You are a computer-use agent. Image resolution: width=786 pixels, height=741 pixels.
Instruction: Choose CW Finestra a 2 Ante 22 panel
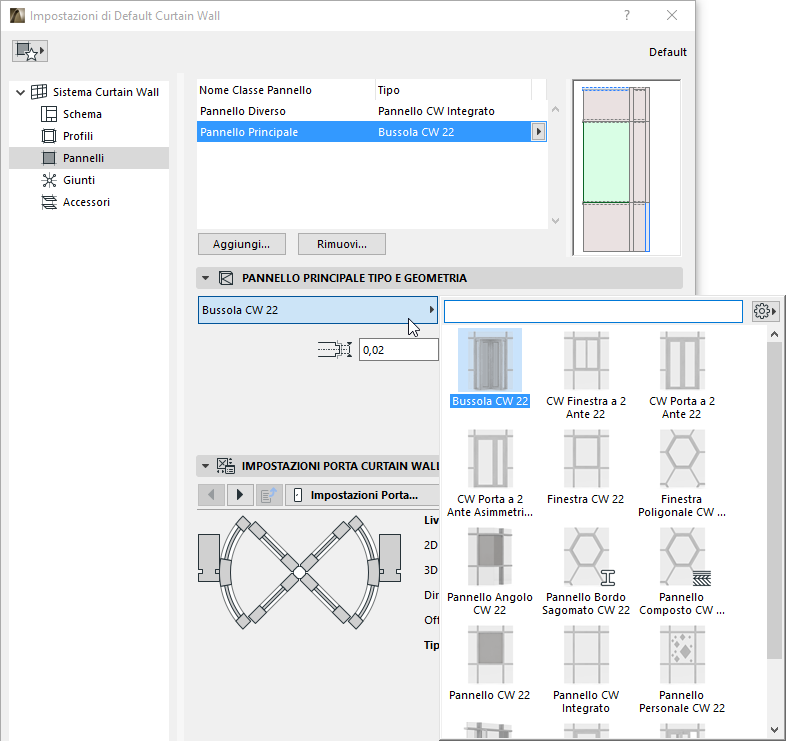pyautogui.click(x=585, y=361)
